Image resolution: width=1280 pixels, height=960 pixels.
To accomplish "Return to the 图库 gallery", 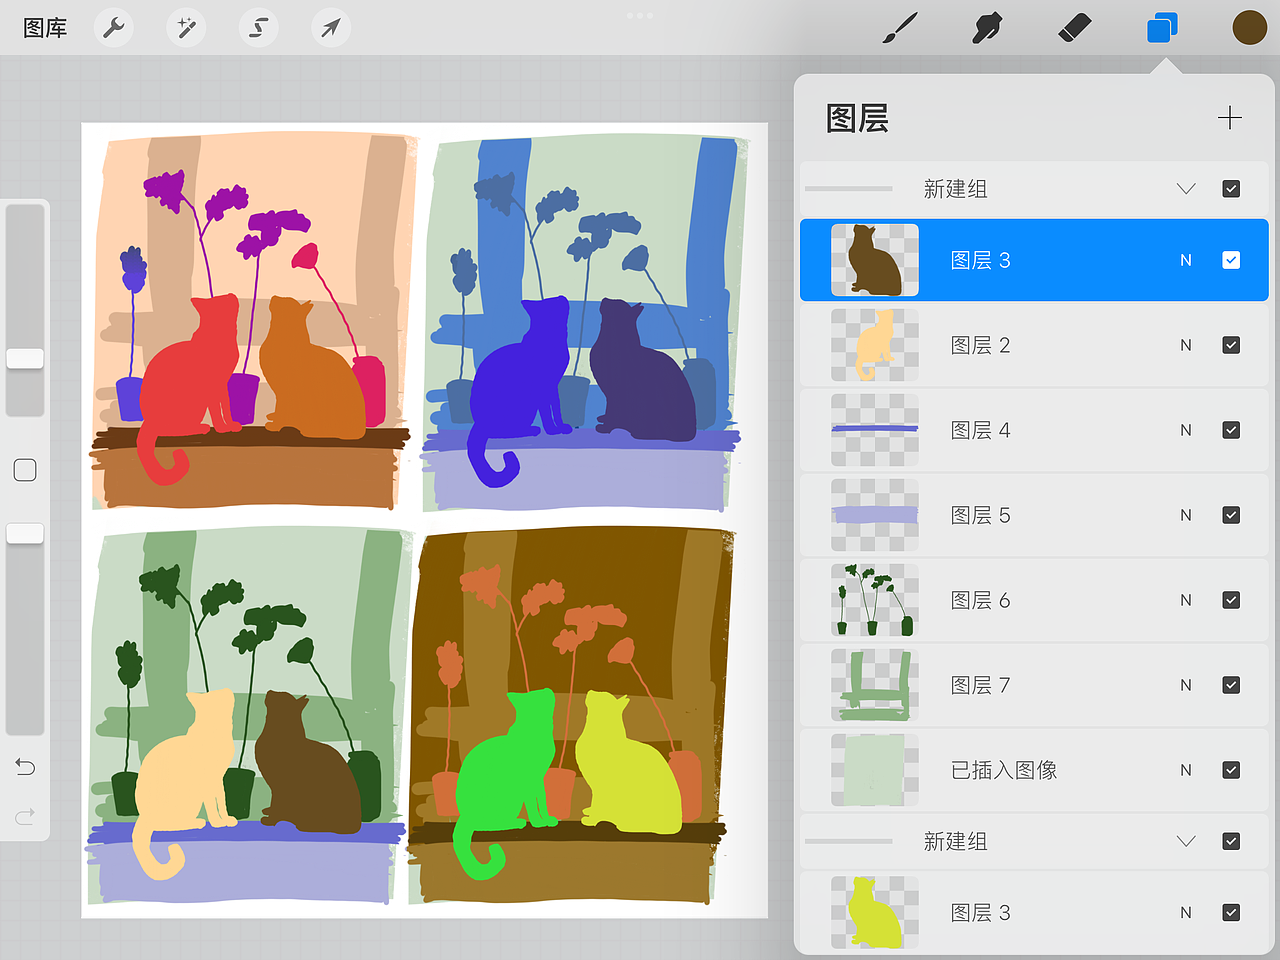I will 45,28.
